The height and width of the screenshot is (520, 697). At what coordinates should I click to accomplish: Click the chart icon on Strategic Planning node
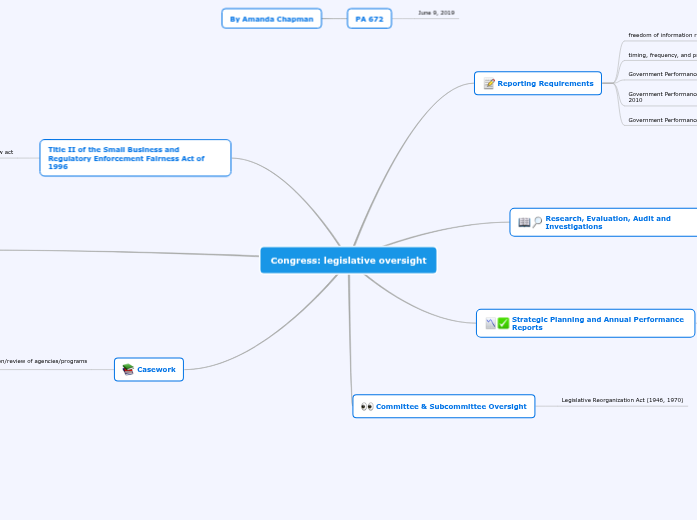(490, 323)
